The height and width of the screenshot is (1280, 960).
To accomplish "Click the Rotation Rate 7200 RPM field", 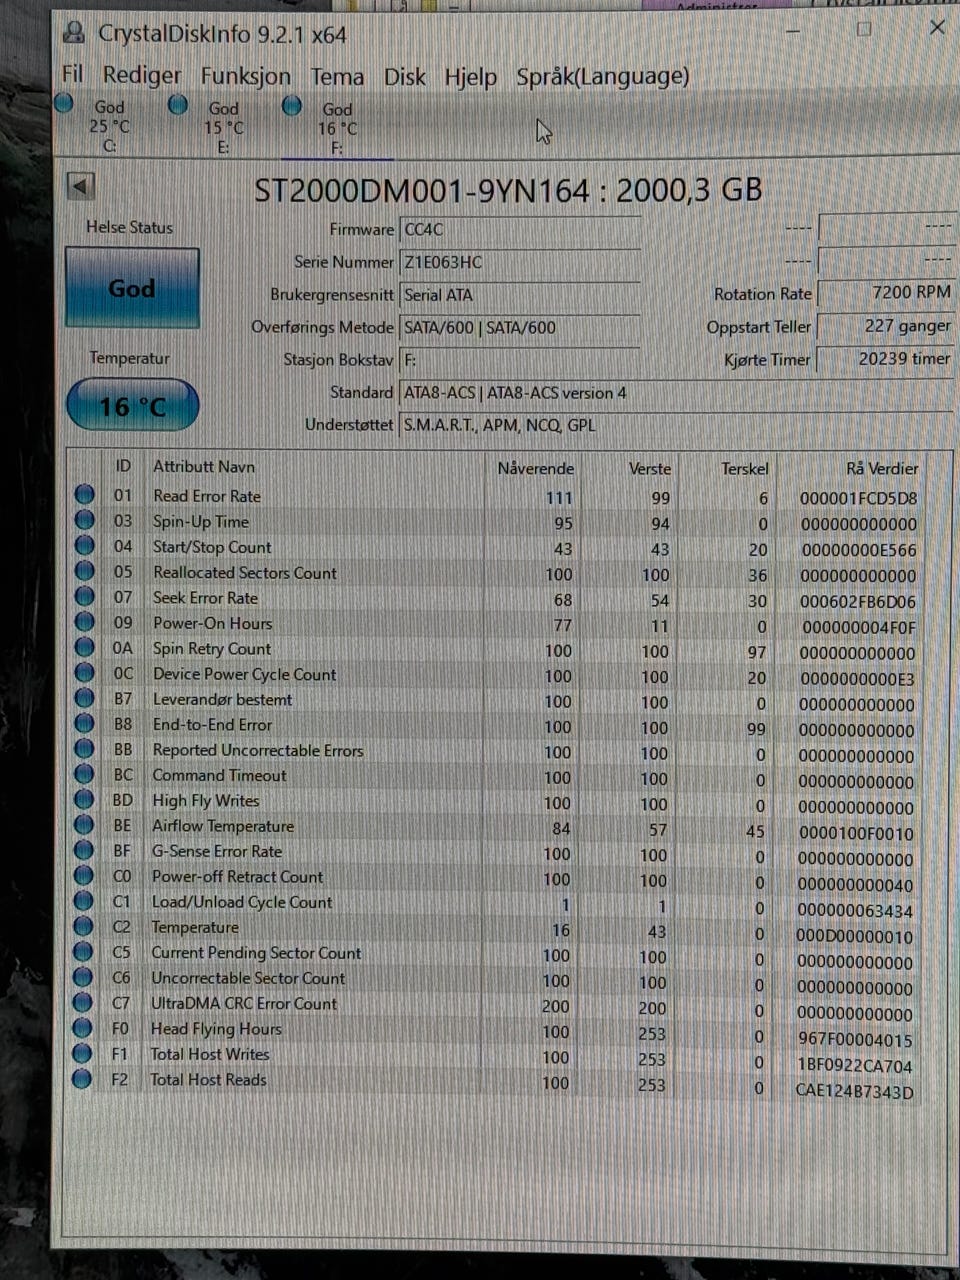I will point(886,292).
